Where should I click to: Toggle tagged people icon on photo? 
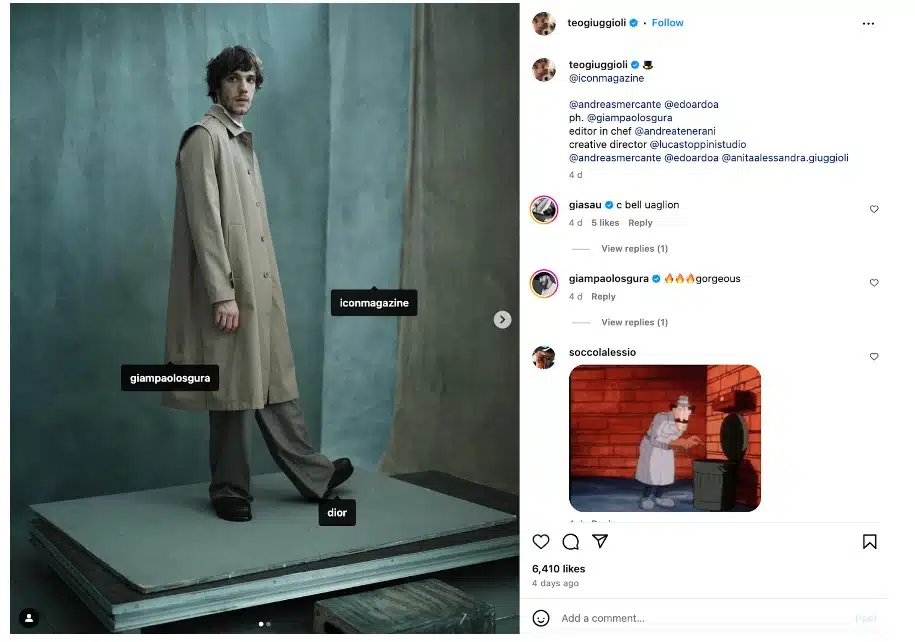click(x=29, y=617)
